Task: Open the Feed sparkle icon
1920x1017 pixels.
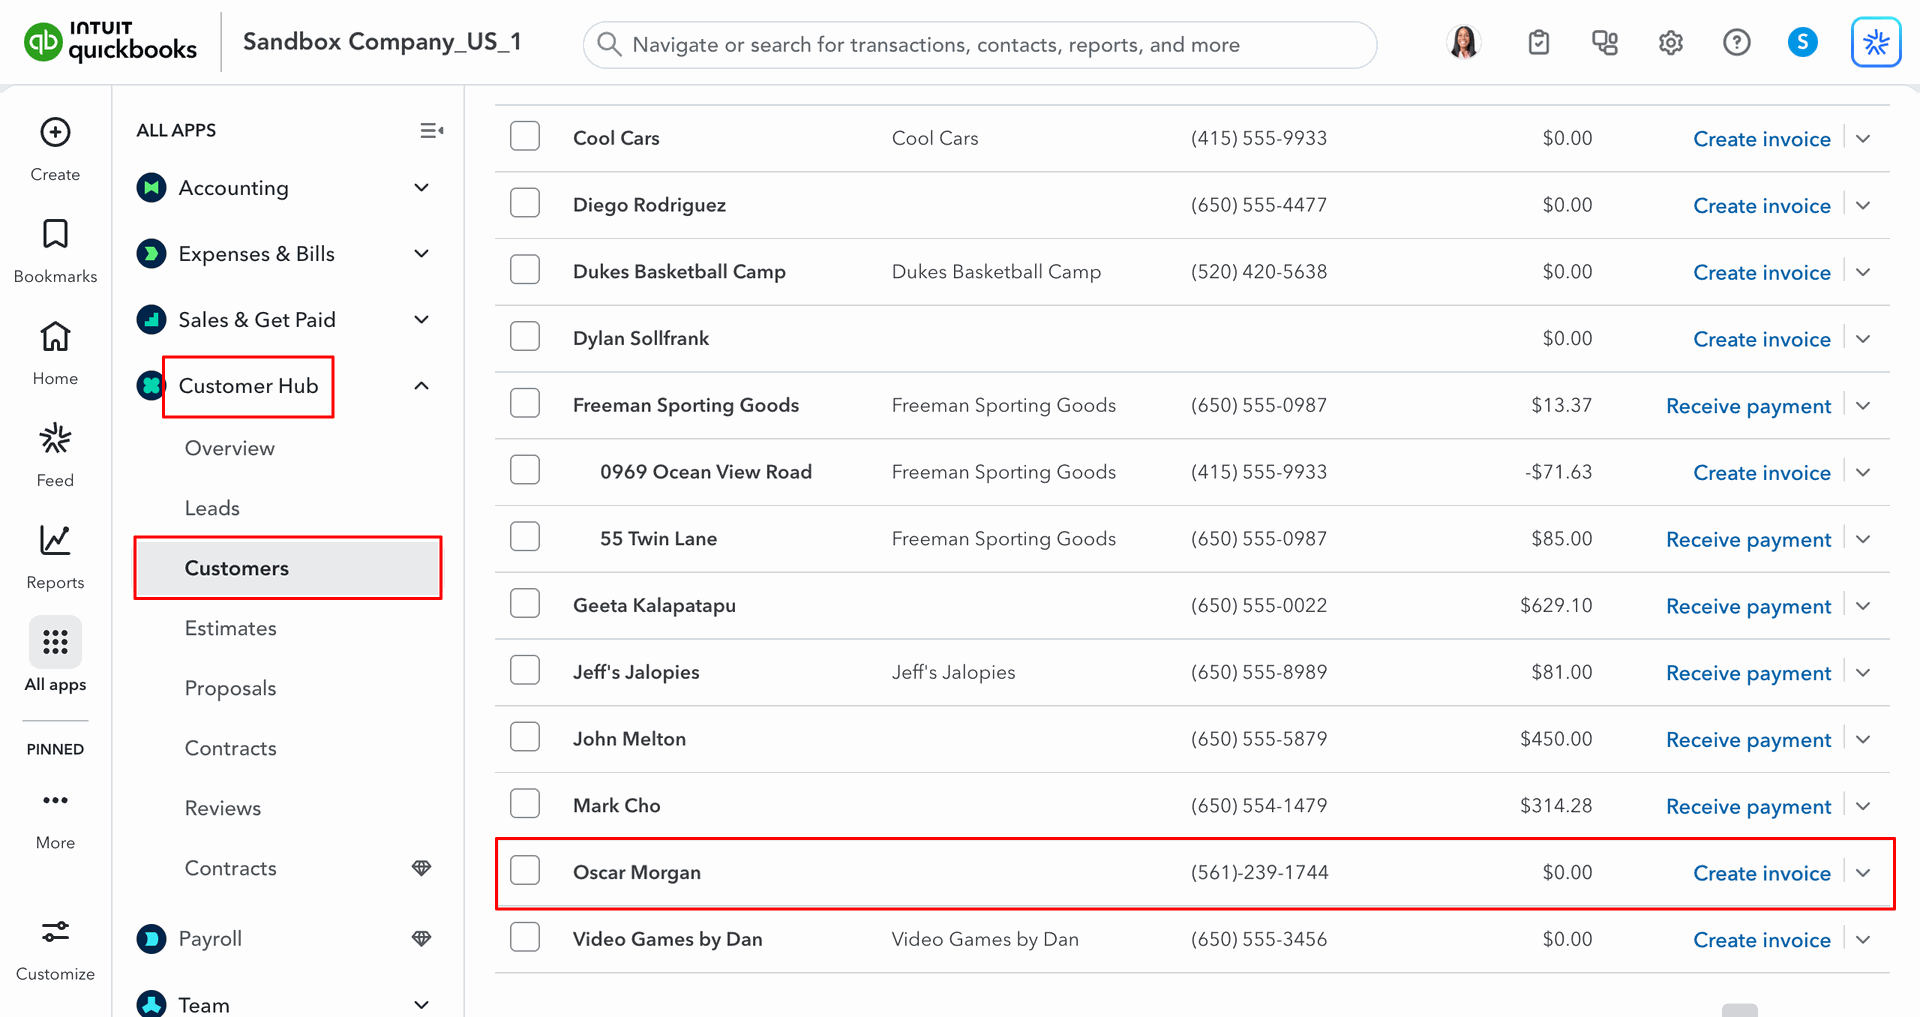Action: point(55,439)
